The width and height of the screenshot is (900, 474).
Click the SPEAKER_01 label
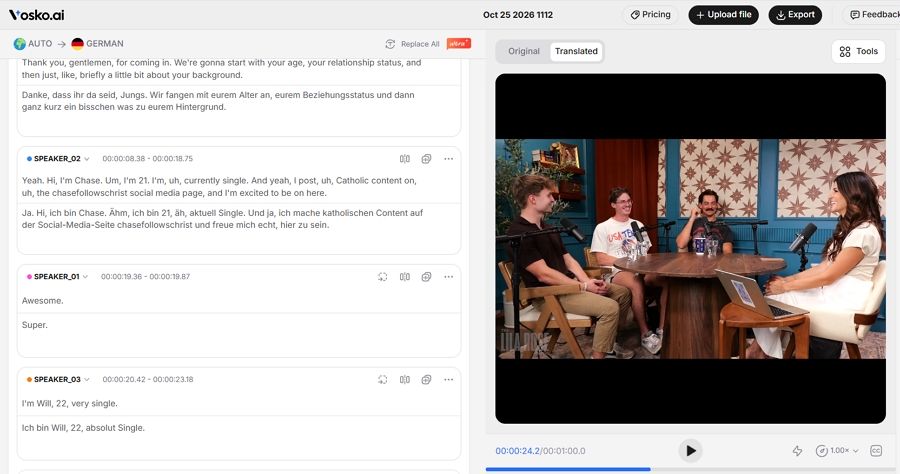(56, 277)
